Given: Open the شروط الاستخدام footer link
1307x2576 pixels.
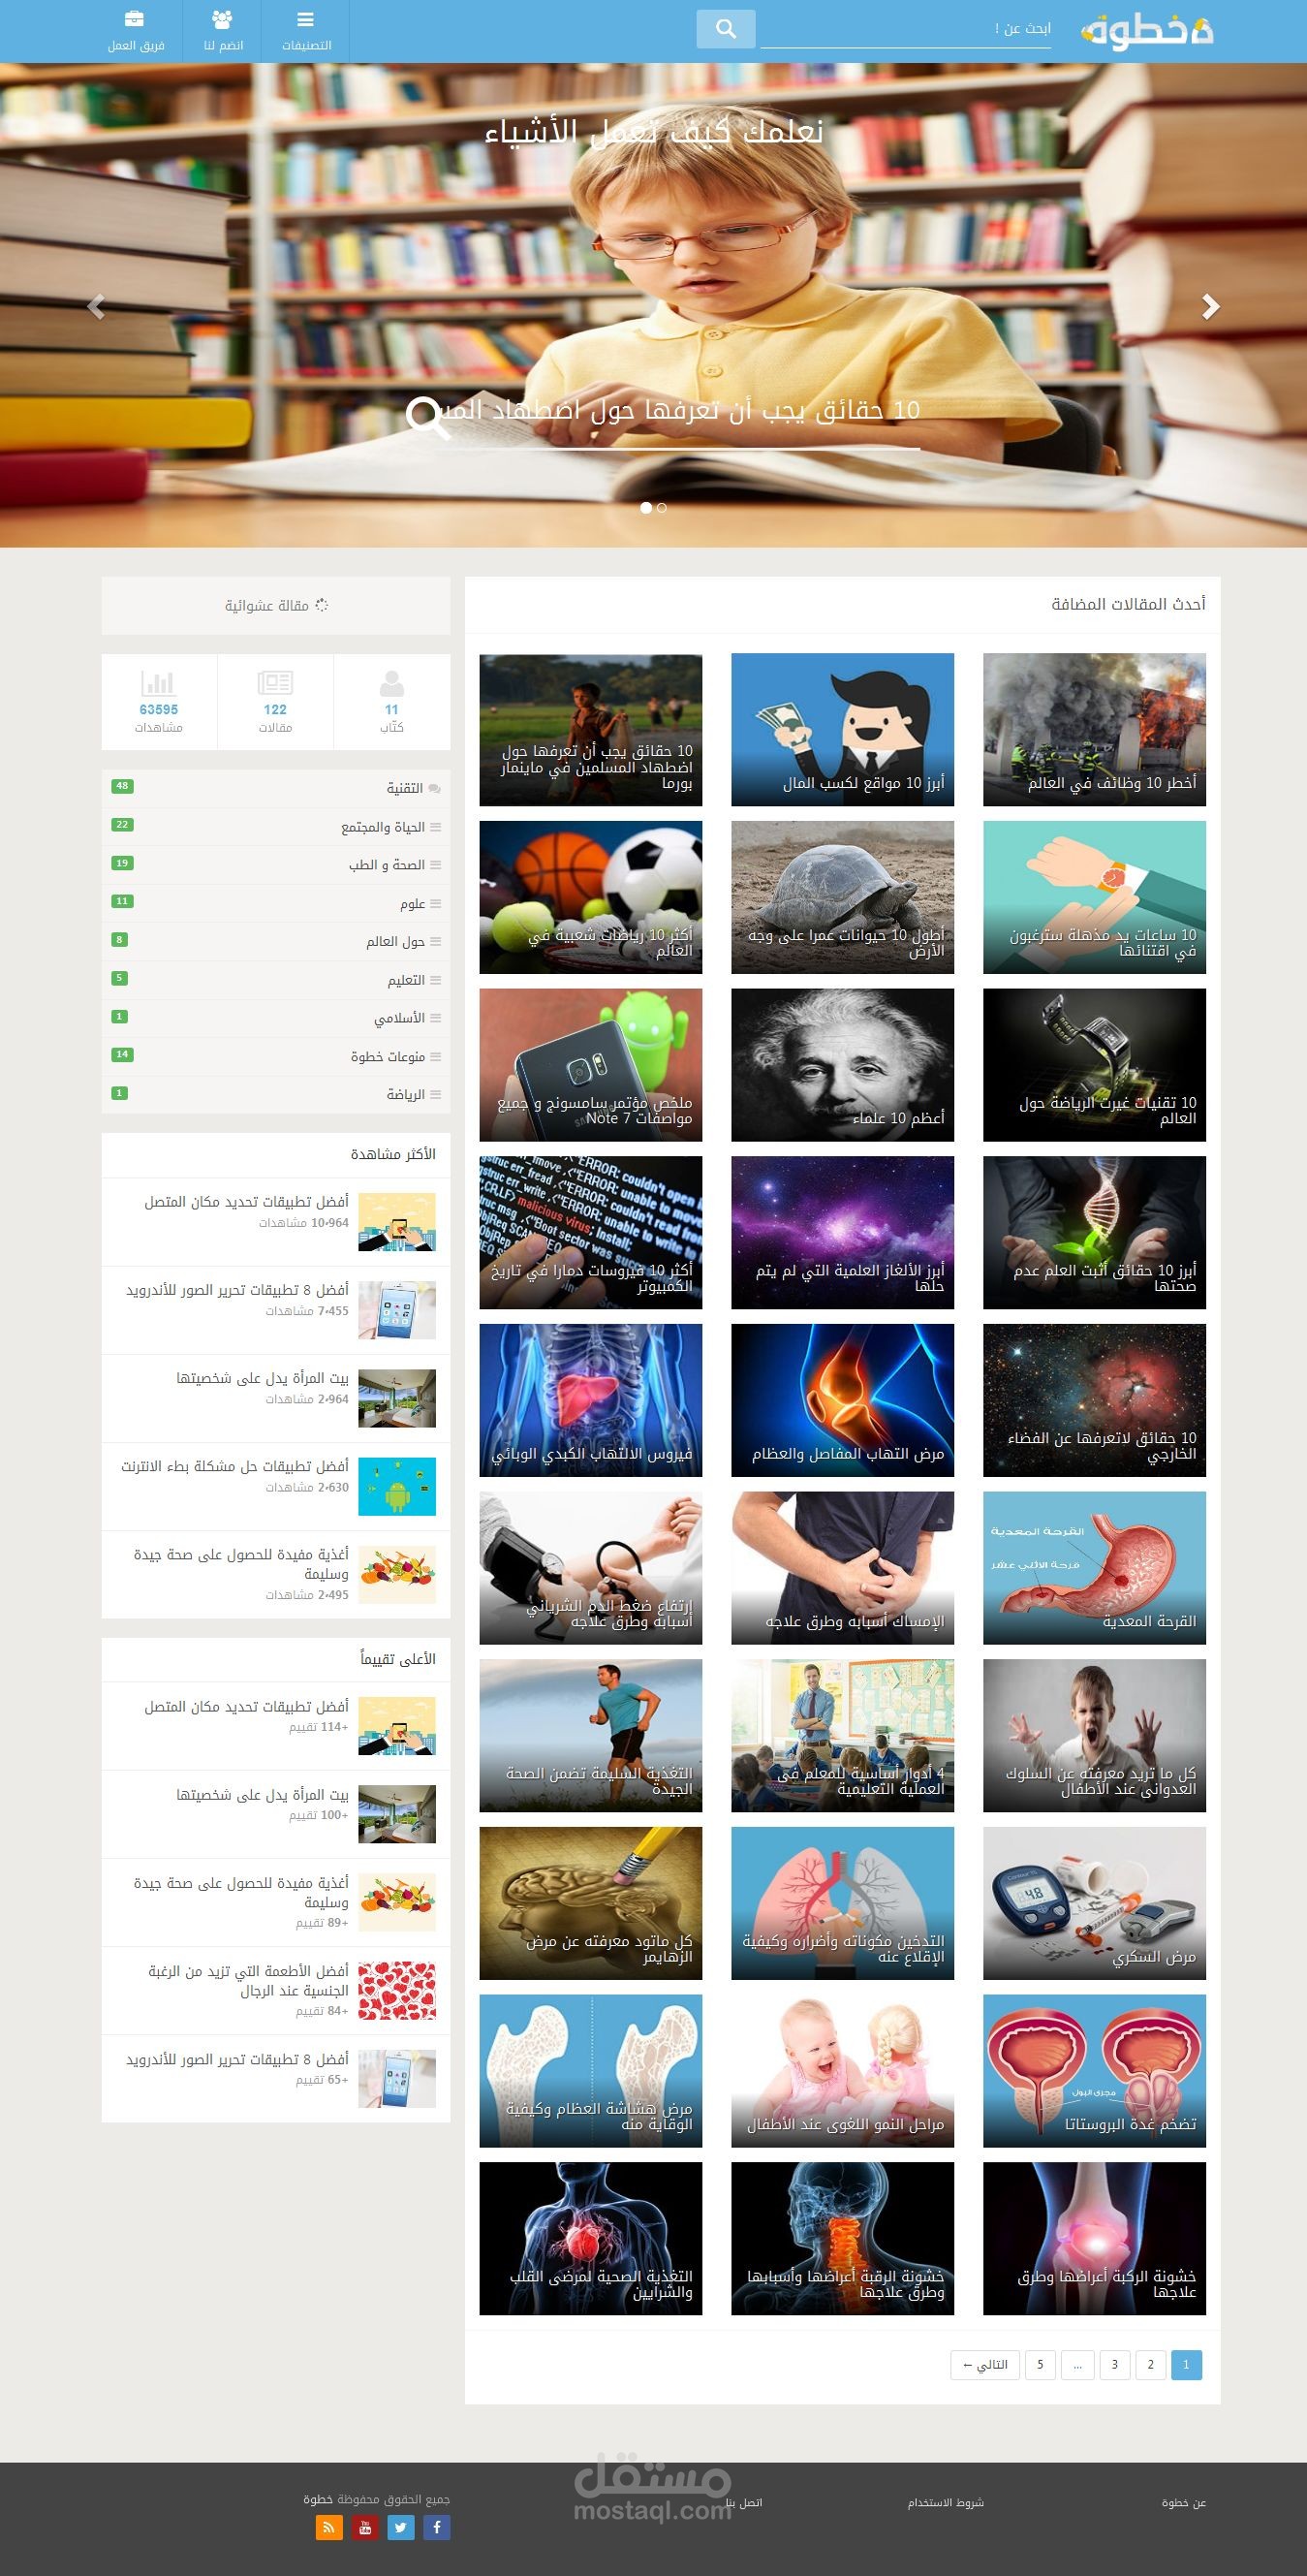Looking at the screenshot, I should [946, 2502].
